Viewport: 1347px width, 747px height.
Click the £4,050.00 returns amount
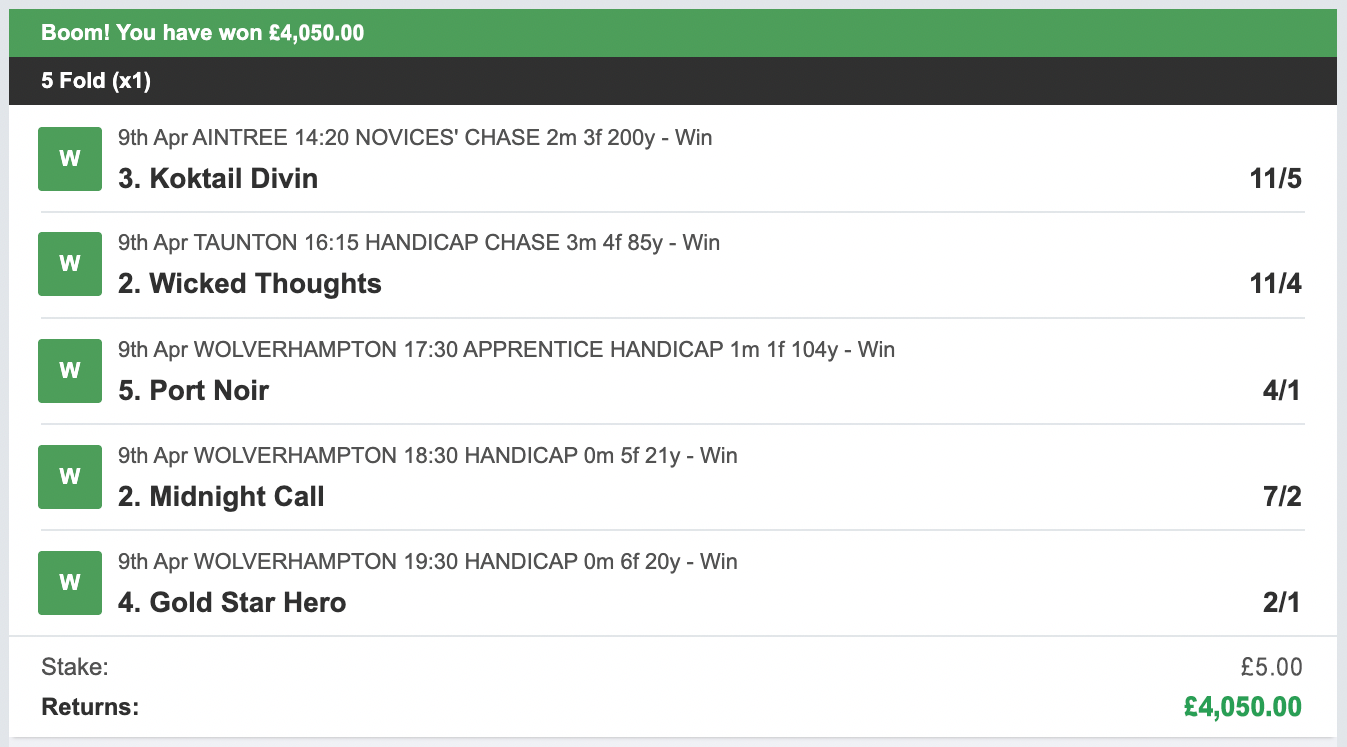click(x=1243, y=707)
